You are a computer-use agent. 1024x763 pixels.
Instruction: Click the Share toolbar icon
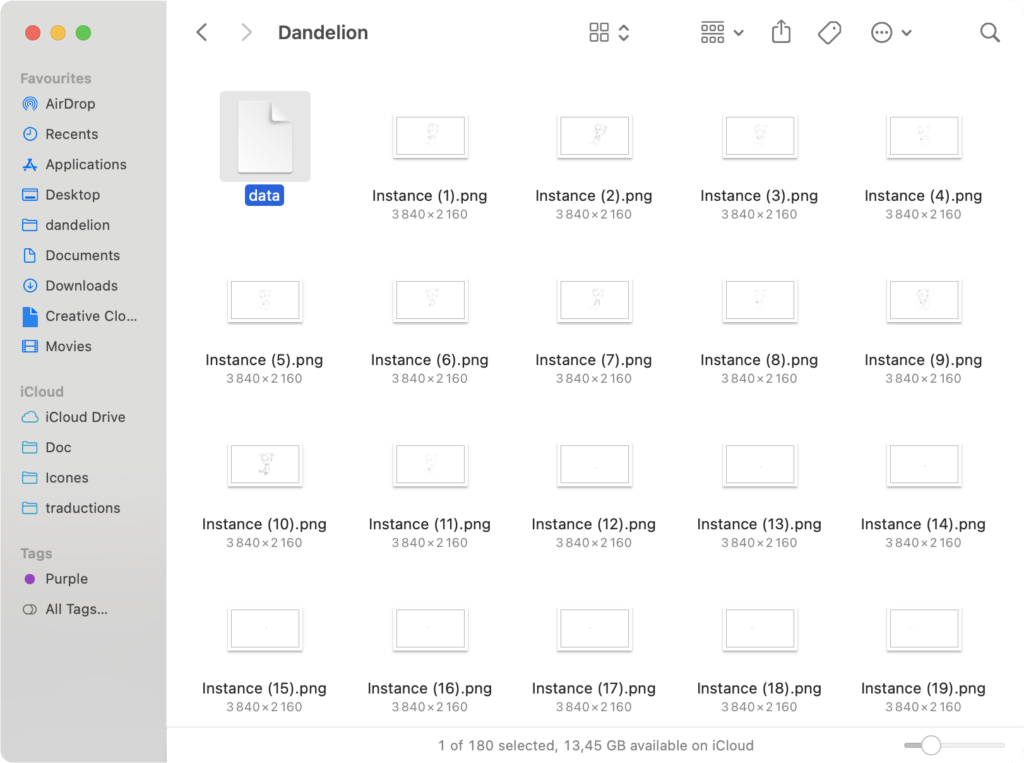pos(781,31)
